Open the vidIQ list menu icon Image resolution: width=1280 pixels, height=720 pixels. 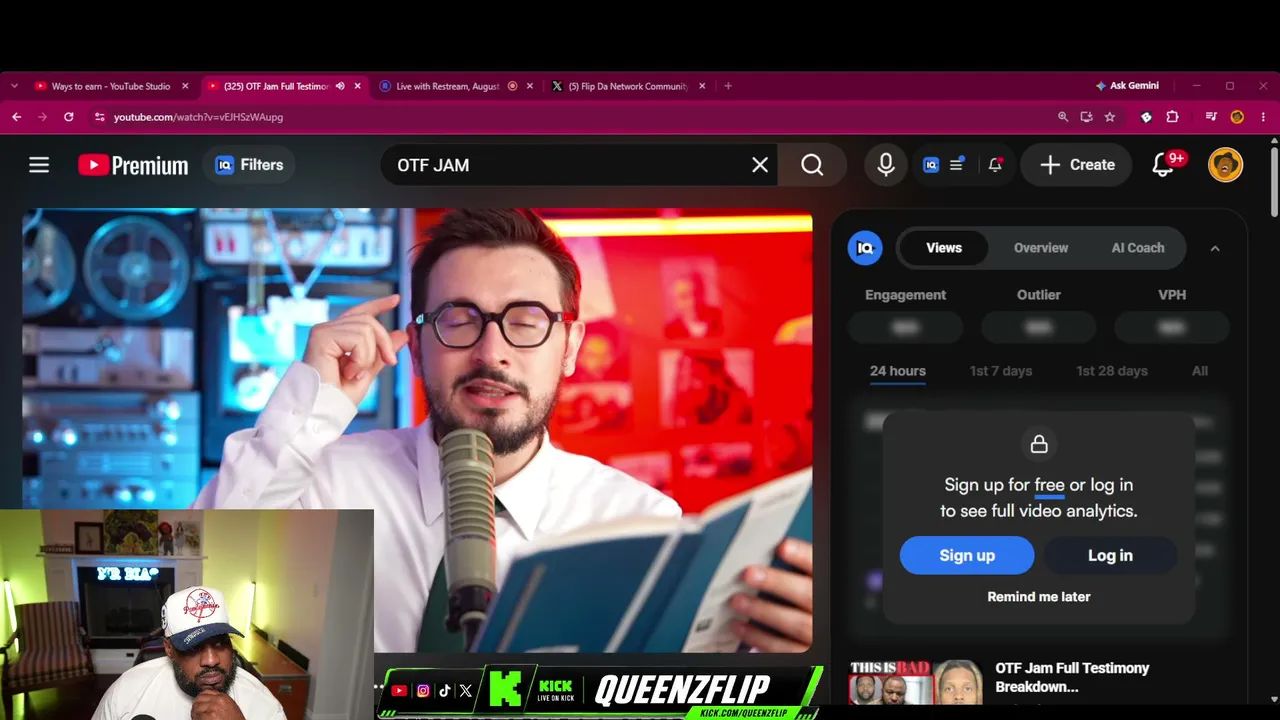coord(956,165)
